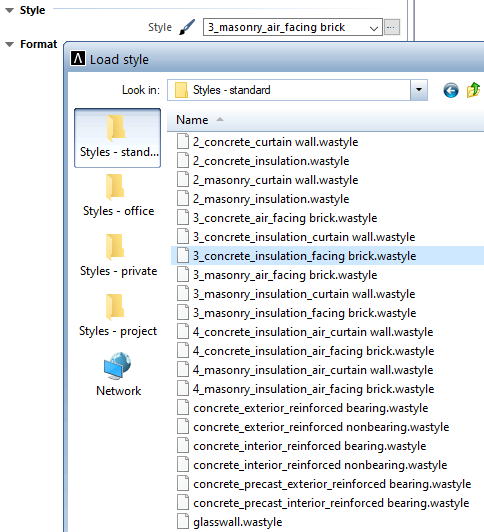This screenshot has height=532, width=484.
Task: Click file icon of 3_masonry_air_facing brick.wastyle
Action: tap(183, 274)
